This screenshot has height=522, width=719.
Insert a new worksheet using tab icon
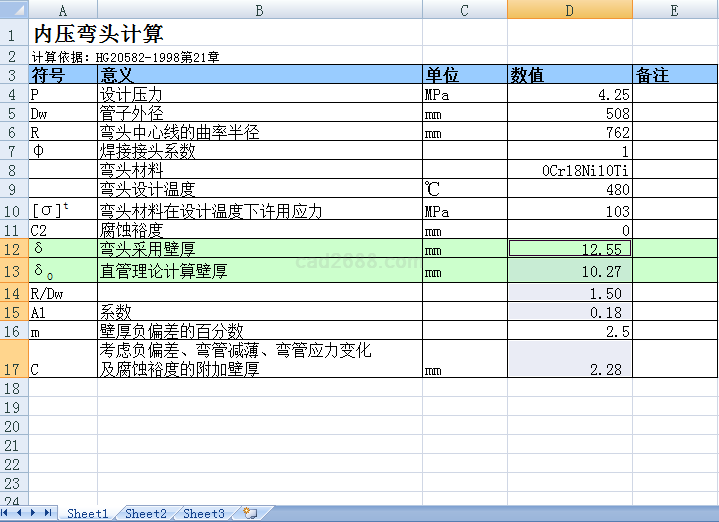(250, 513)
